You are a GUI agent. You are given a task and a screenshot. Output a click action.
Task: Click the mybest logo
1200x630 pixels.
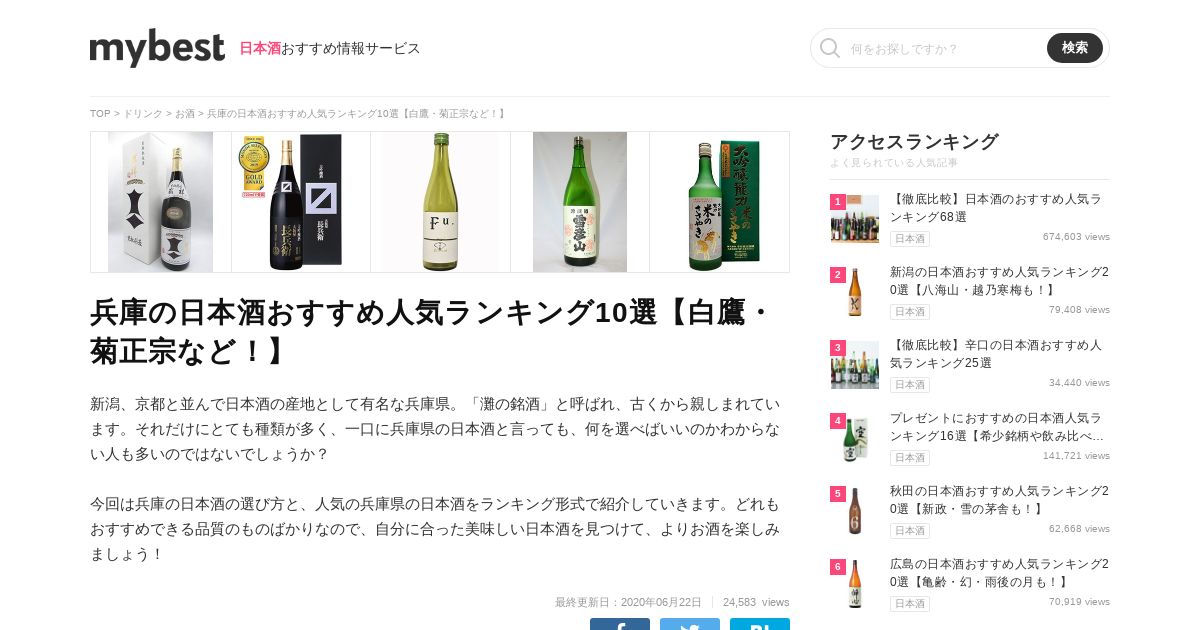coord(157,48)
